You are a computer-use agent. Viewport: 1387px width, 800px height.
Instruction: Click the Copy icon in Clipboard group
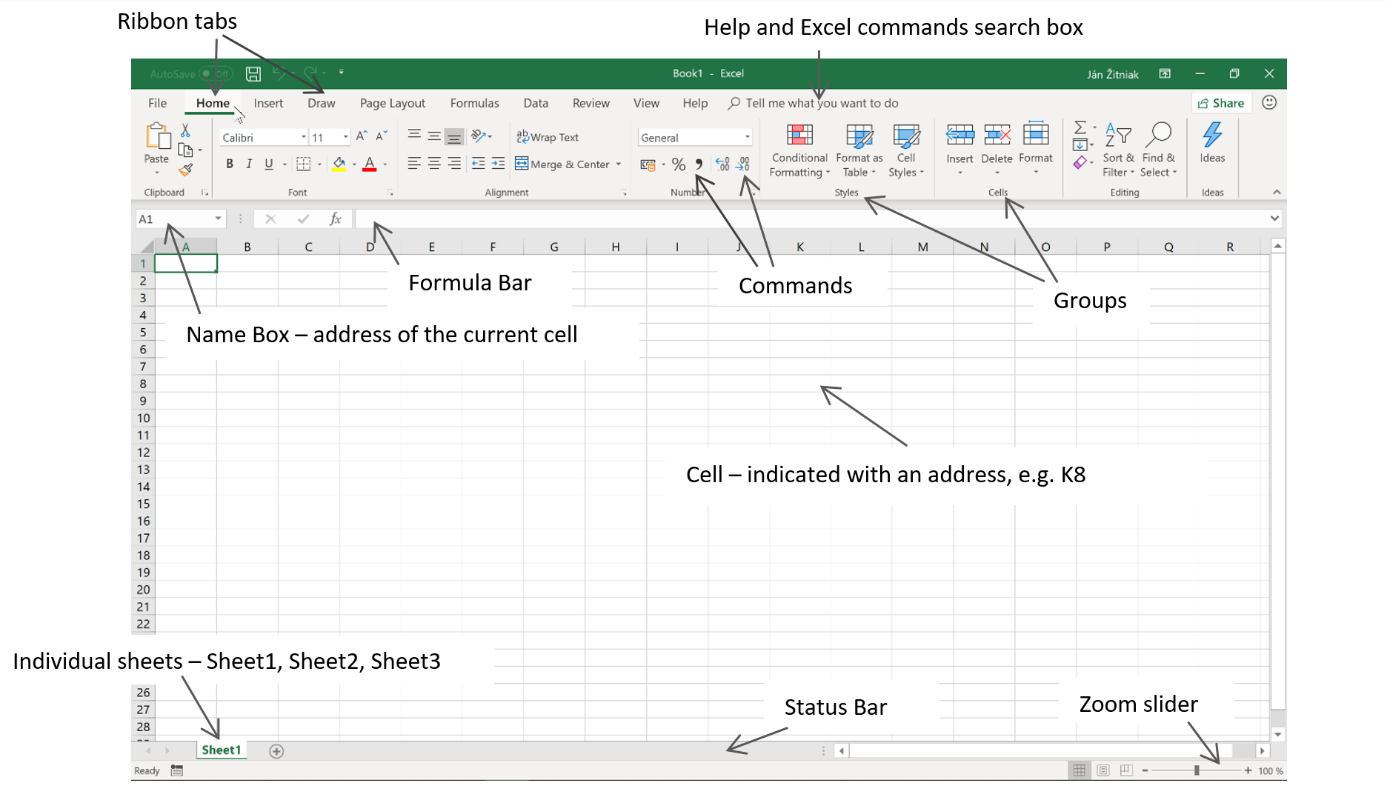(185, 150)
